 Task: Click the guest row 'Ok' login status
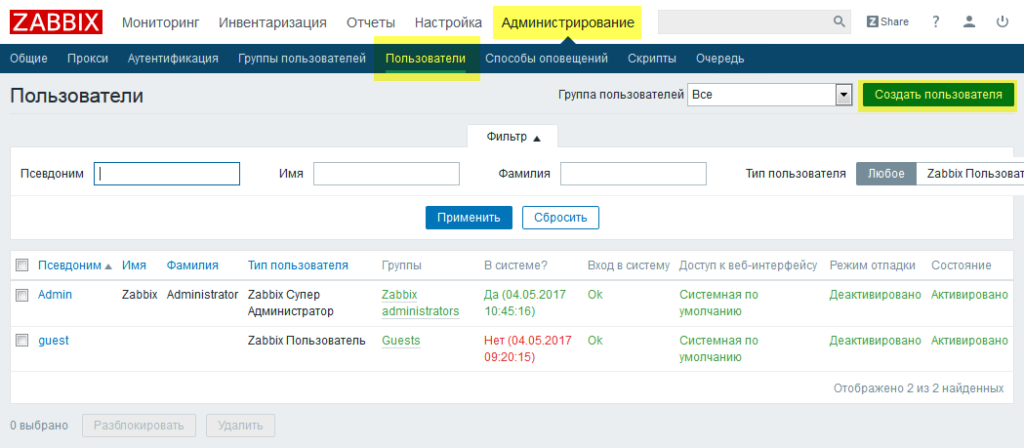click(595, 340)
